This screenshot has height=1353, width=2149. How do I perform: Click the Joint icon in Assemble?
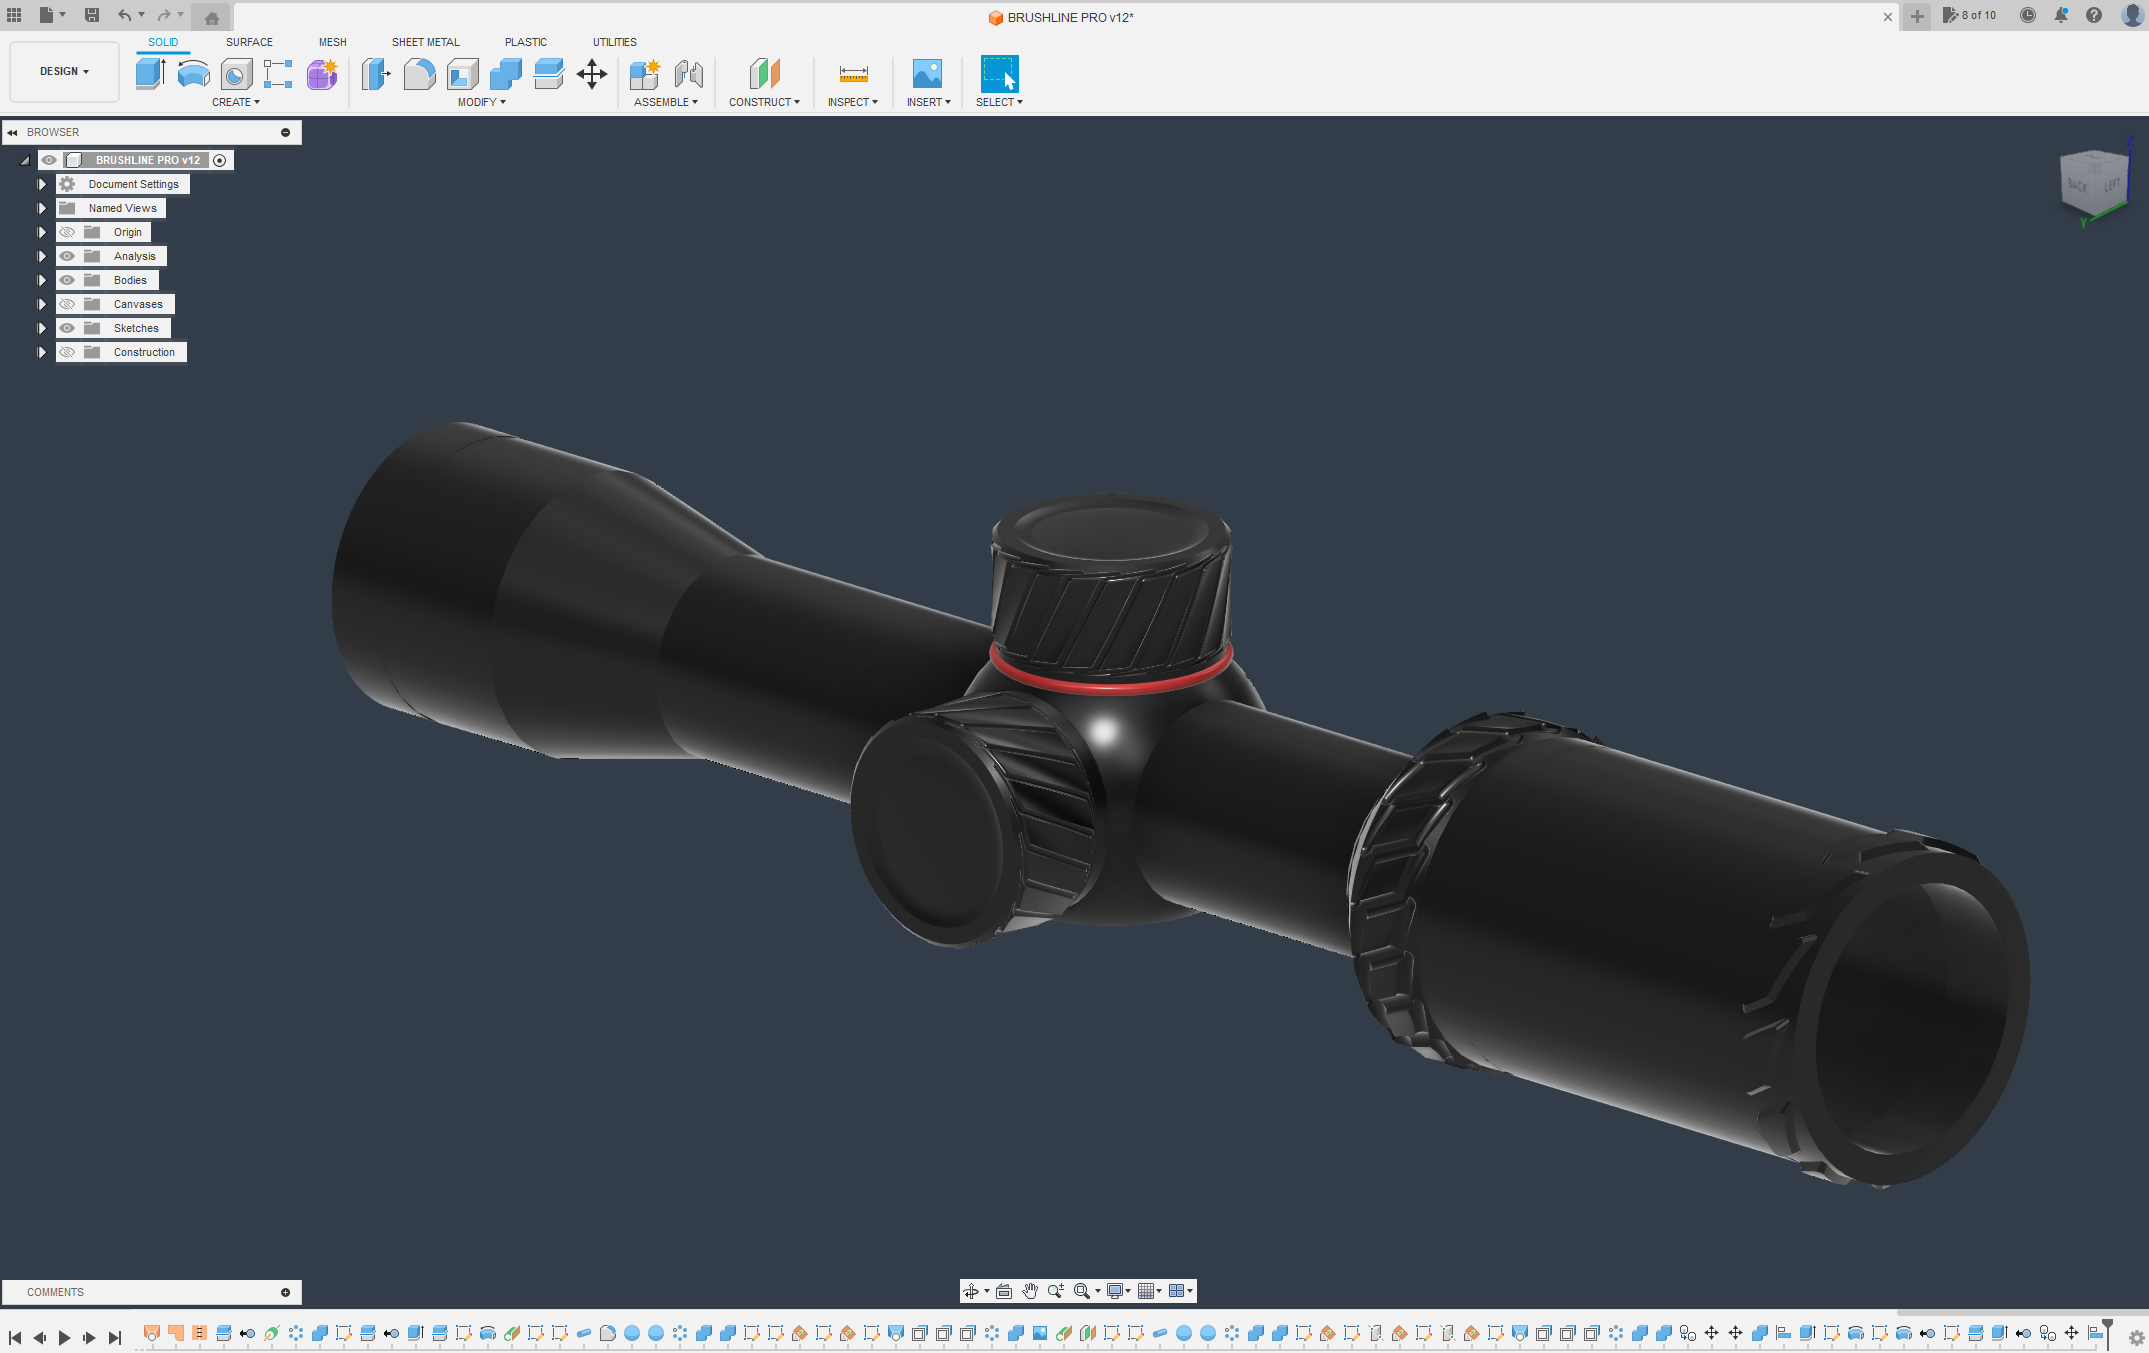pyautogui.click(x=689, y=74)
